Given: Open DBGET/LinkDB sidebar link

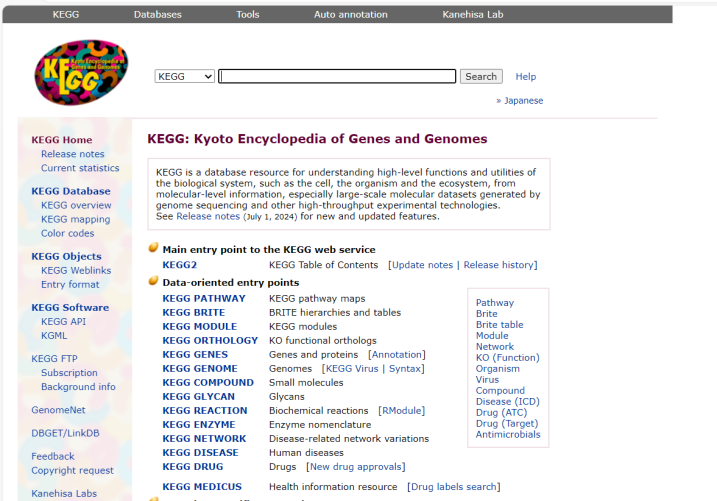Looking at the screenshot, I should [65, 433].
